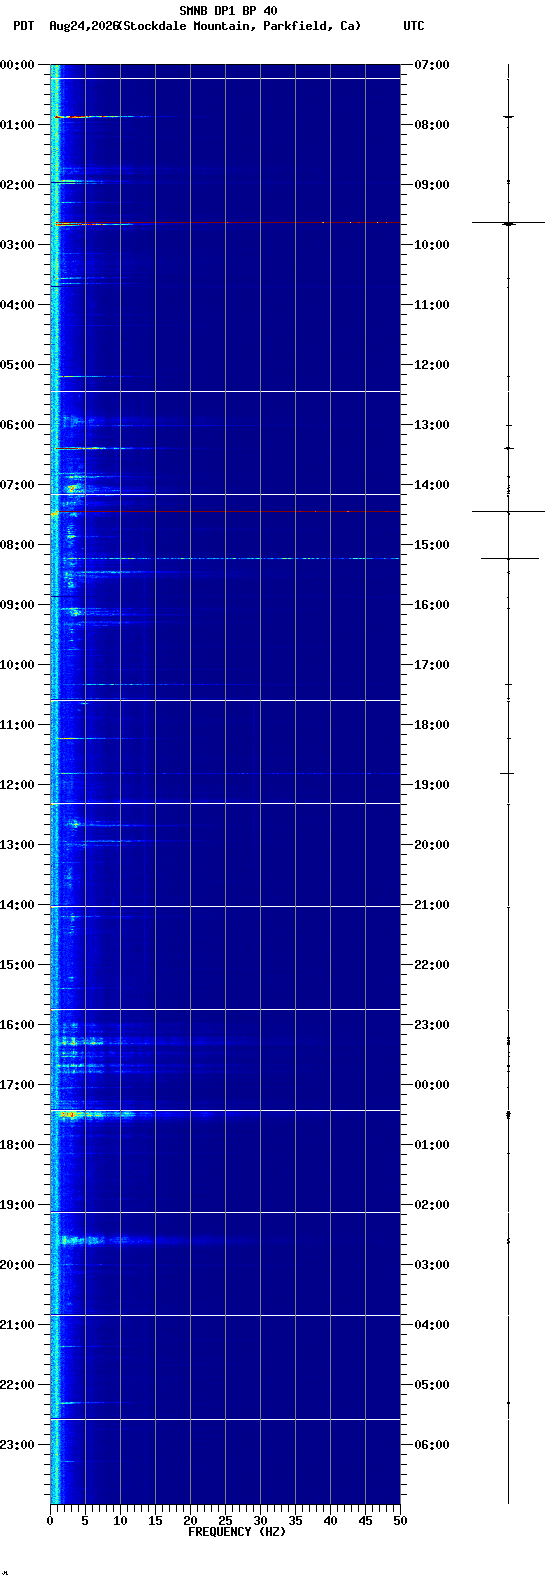Click the PDT time label '19:00'
This screenshot has width=552, height=1584.
(17, 1205)
